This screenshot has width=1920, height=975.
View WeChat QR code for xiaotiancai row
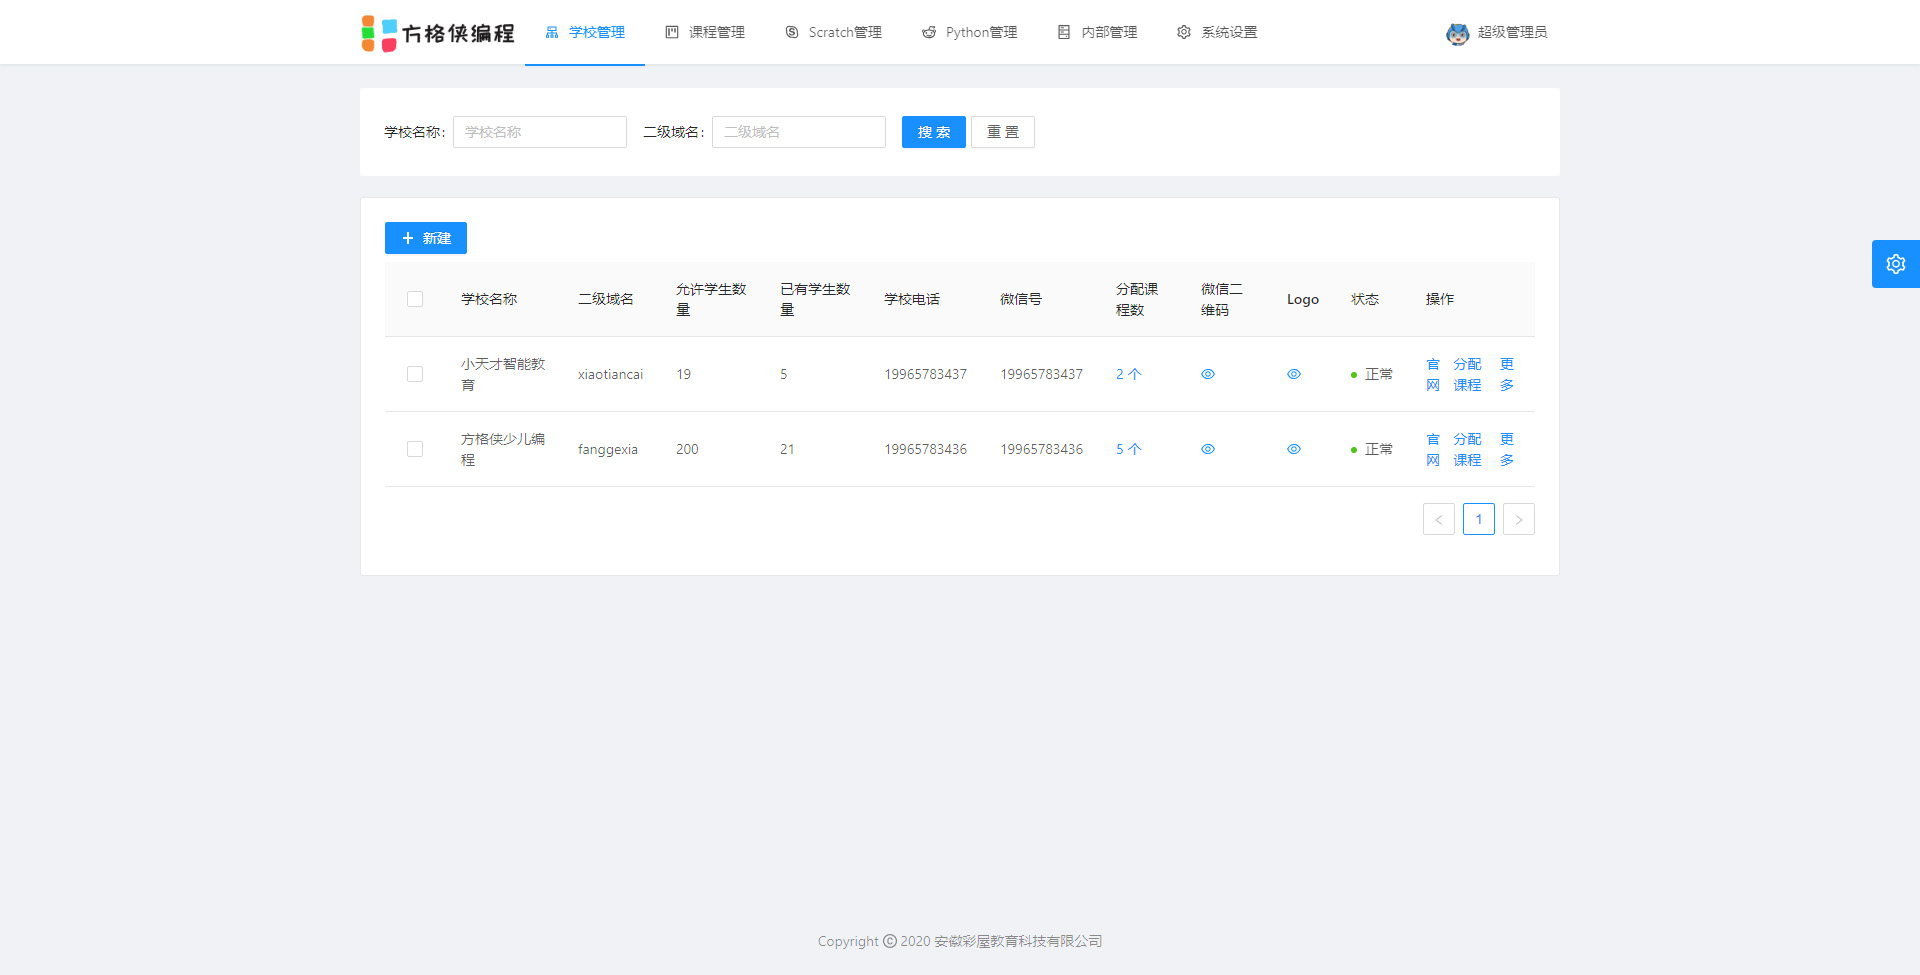tap(1208, 374)
